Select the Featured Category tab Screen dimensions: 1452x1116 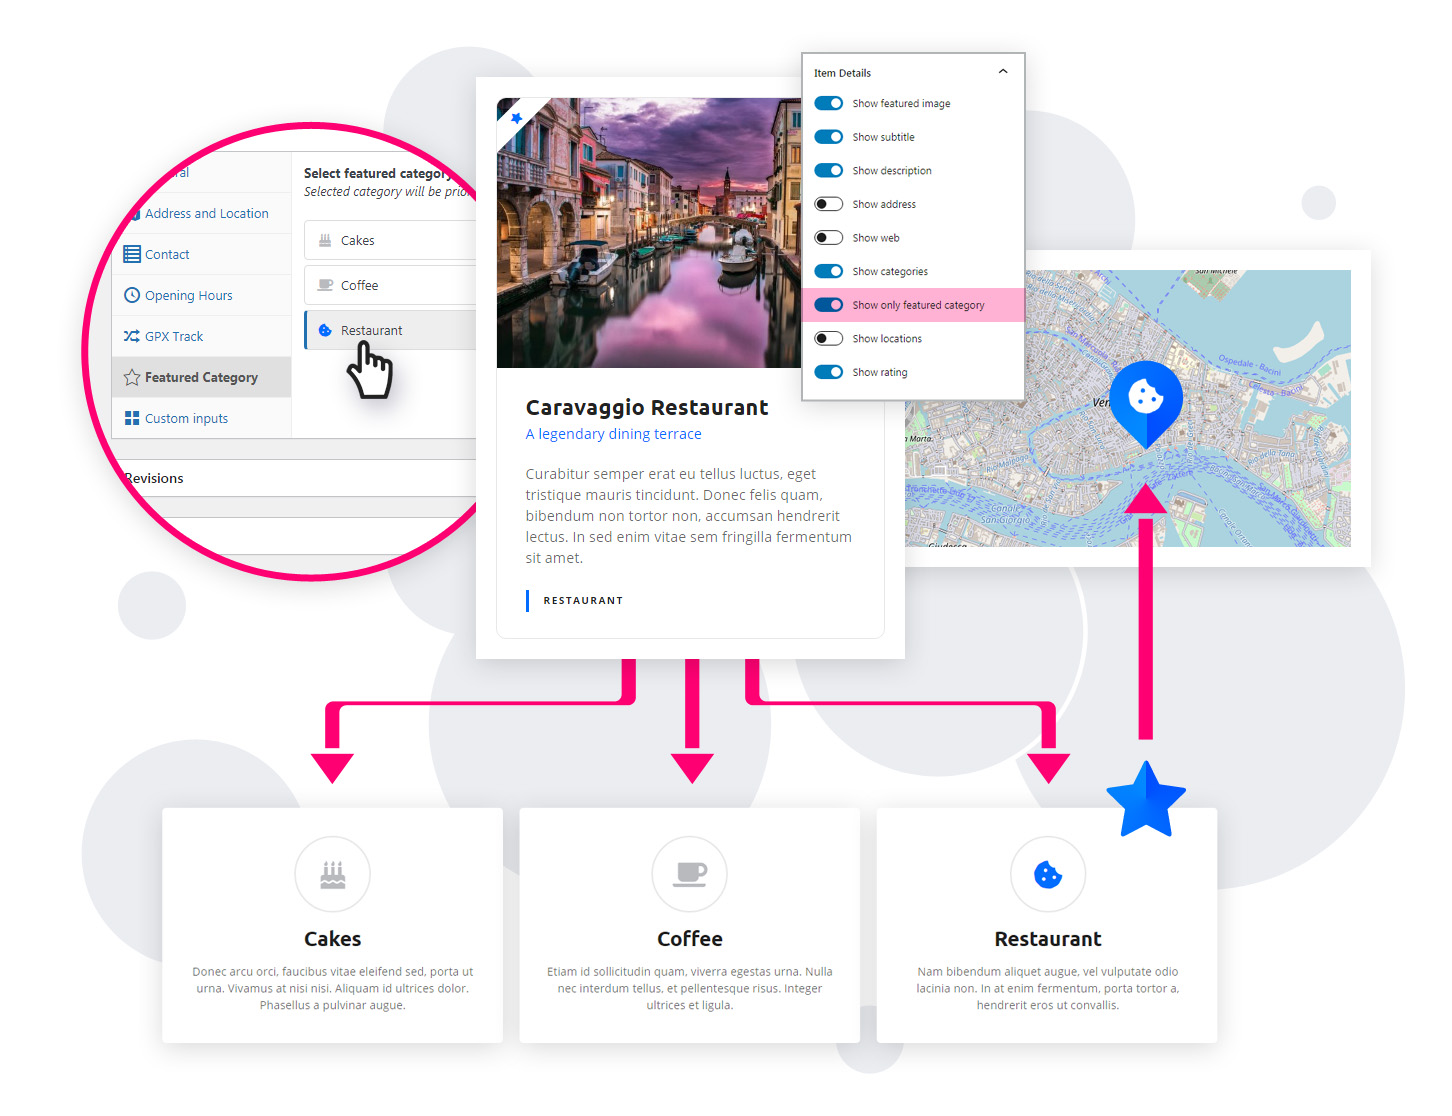201,377
